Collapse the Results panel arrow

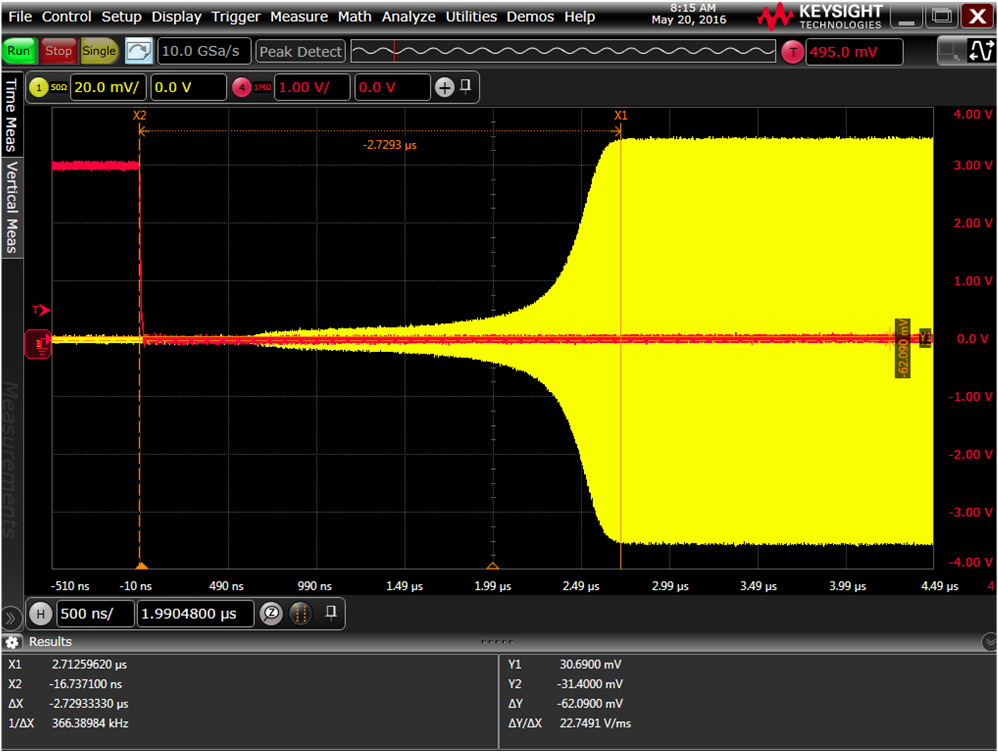click(988, 641)
